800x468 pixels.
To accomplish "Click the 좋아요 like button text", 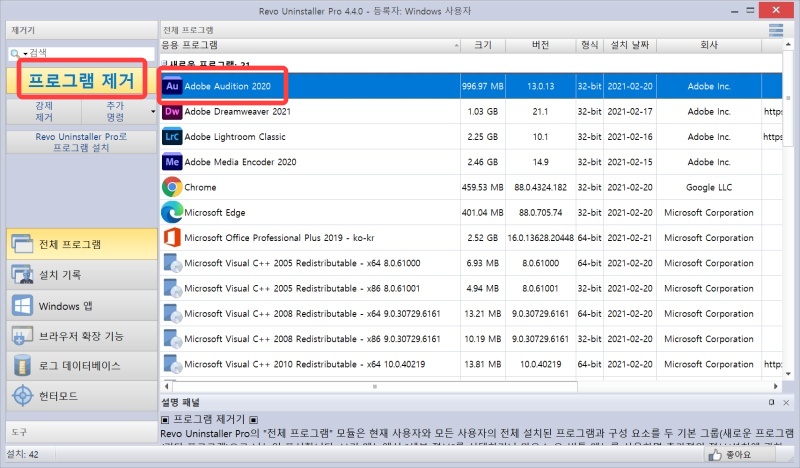I will [x=738, y=454].
